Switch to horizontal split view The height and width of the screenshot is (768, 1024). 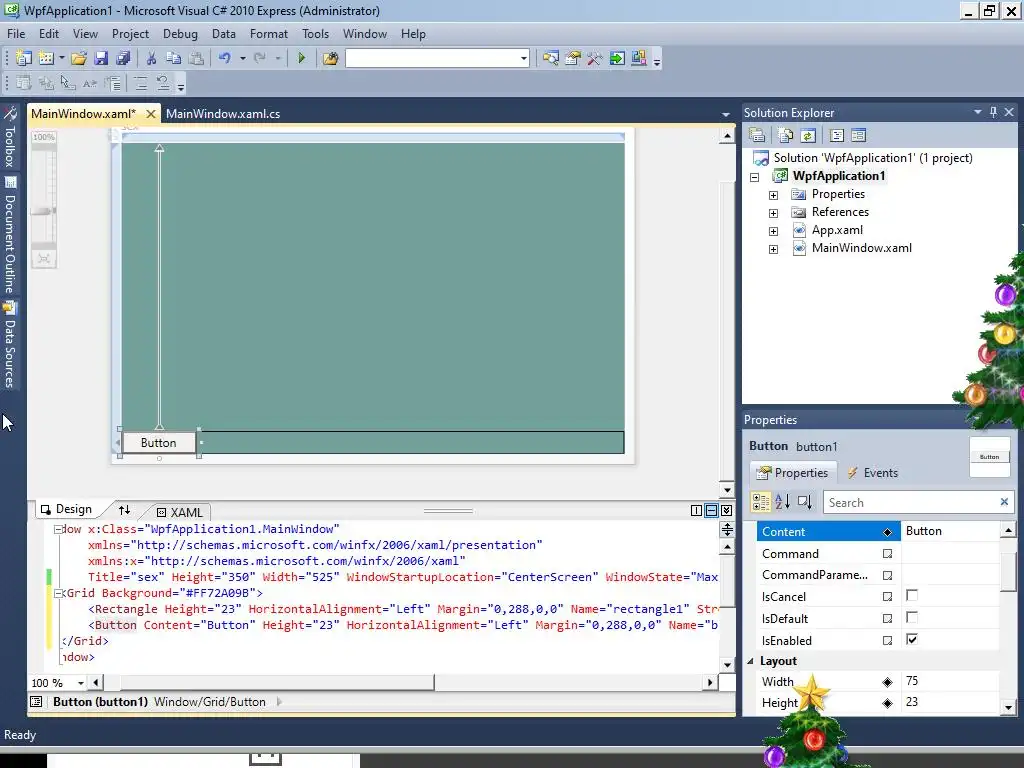pyautogui.click(x=711, y=511)
